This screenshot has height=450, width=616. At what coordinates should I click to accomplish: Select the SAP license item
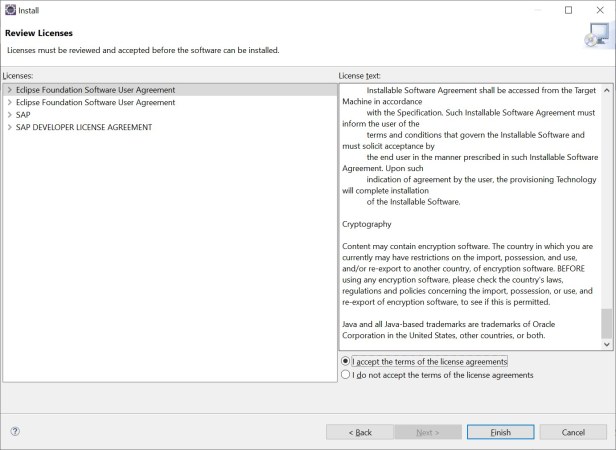(x=23, y=115)
